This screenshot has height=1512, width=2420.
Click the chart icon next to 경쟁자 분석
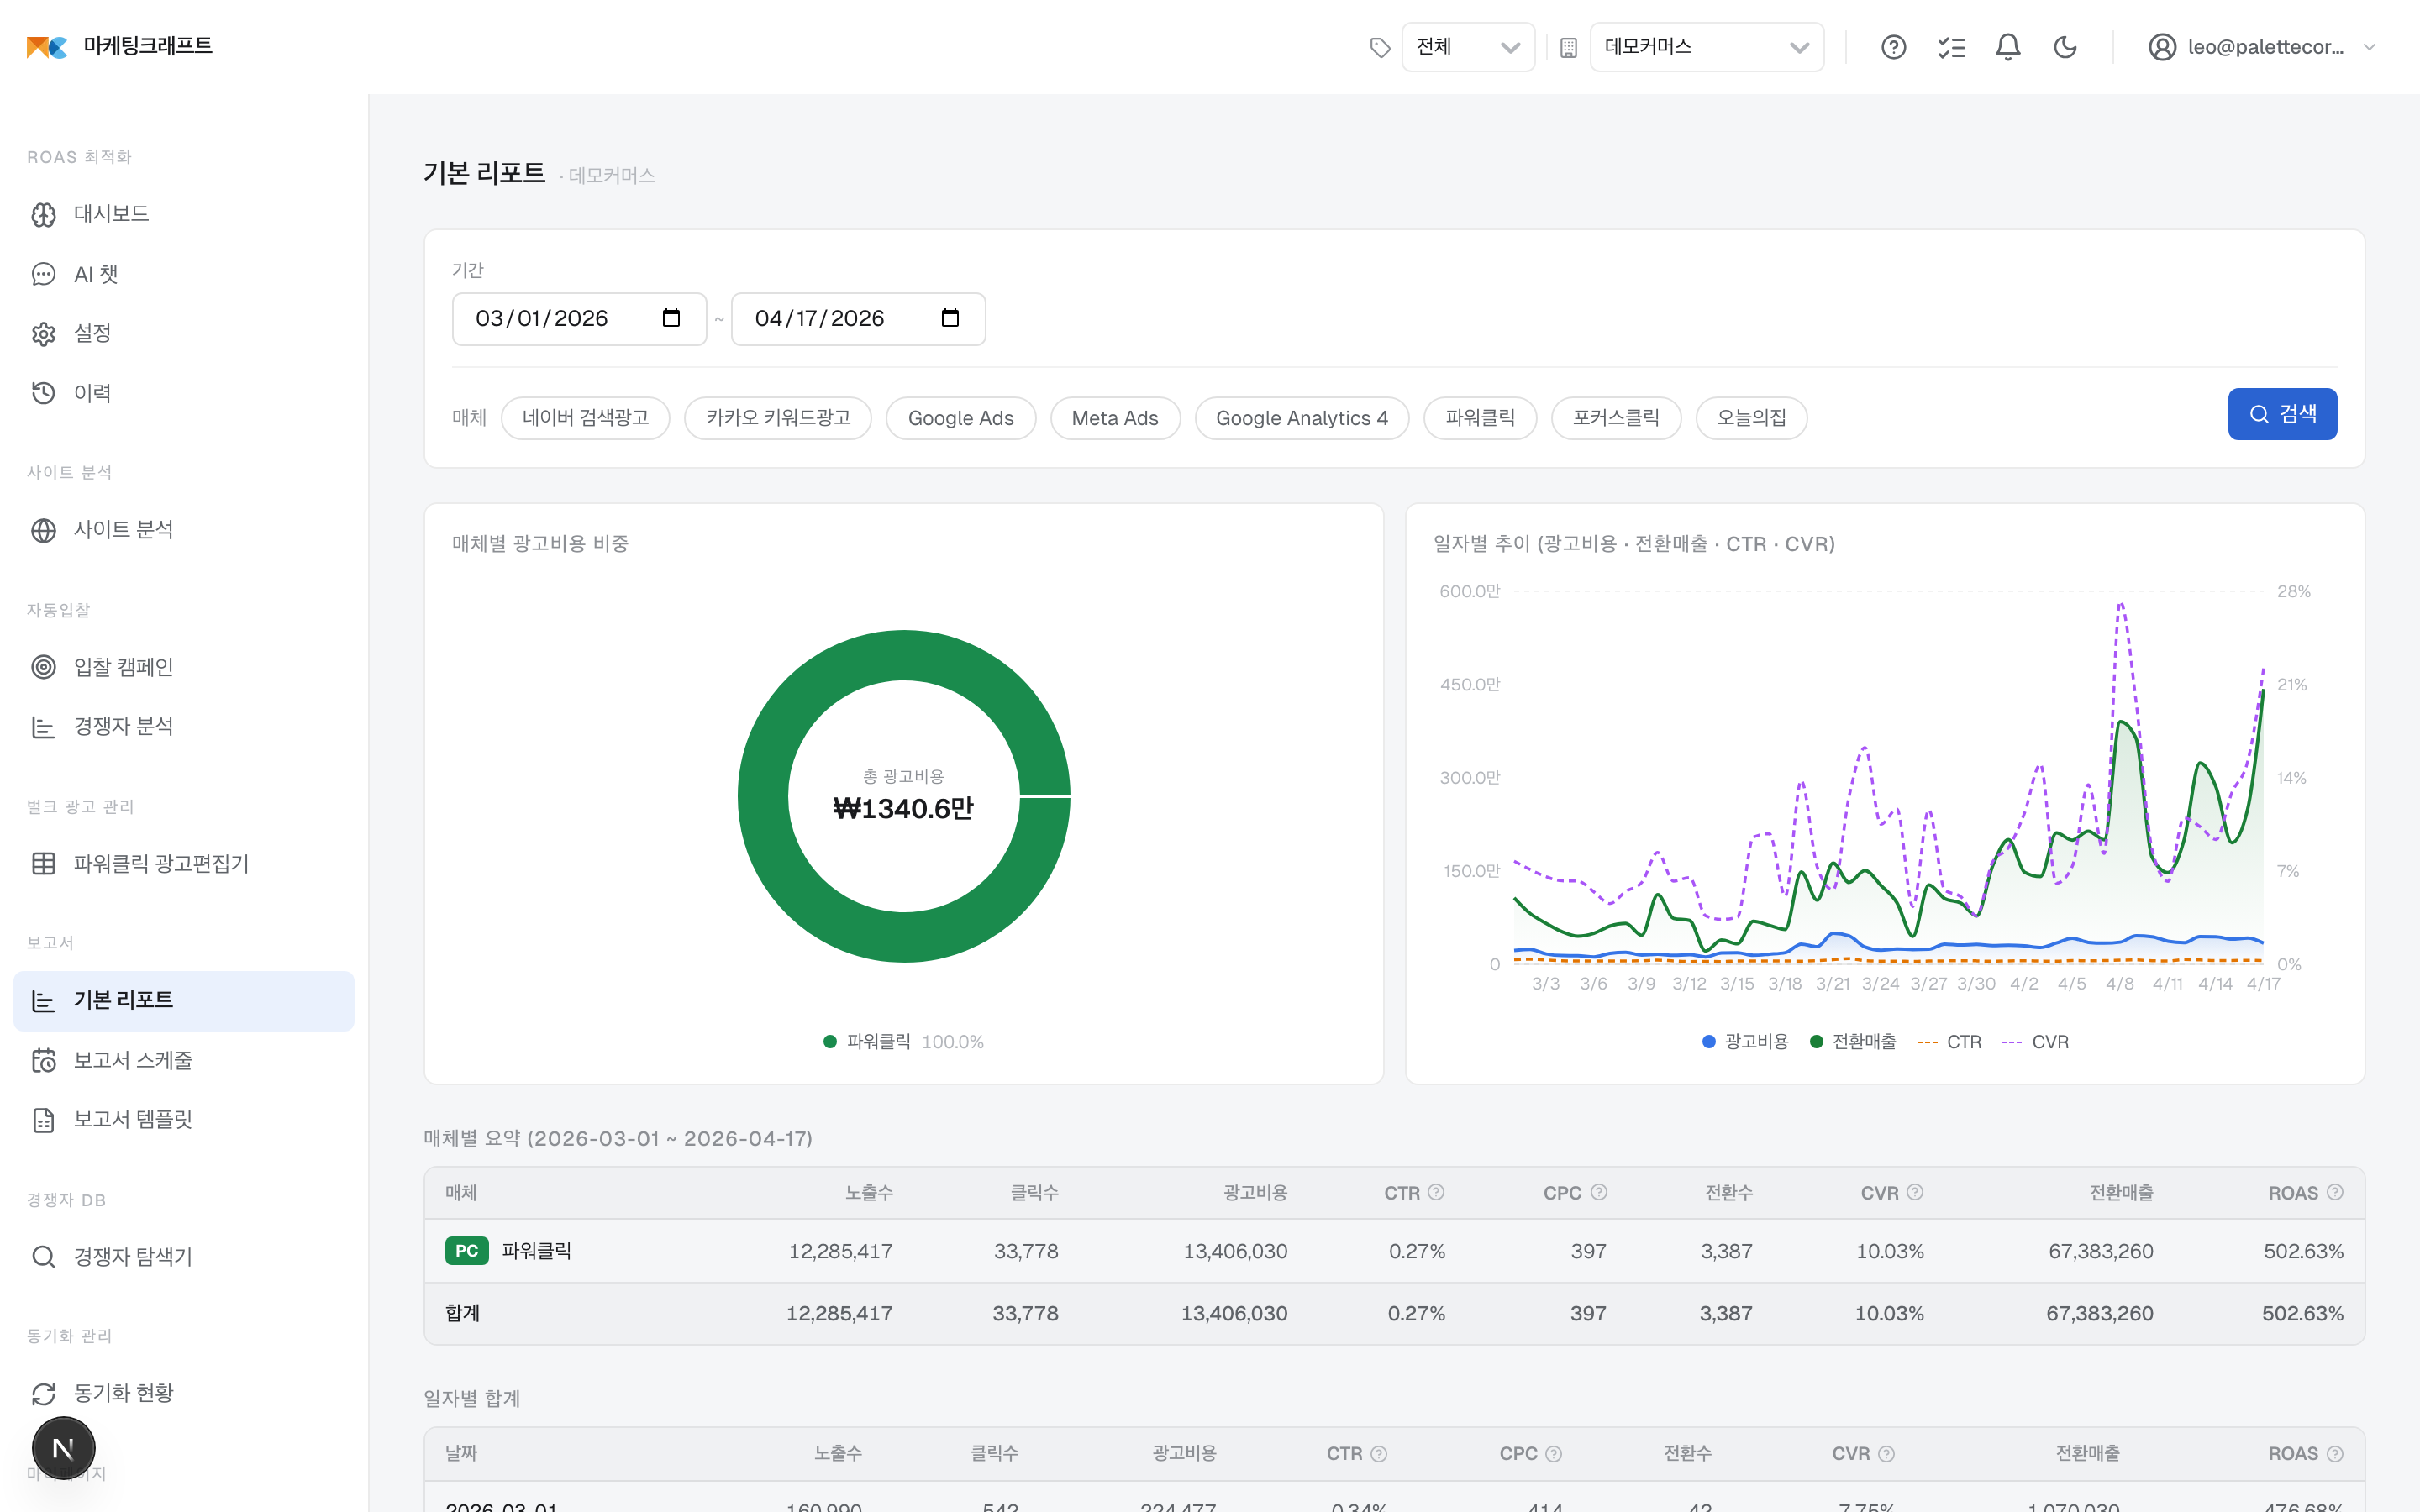43,727
